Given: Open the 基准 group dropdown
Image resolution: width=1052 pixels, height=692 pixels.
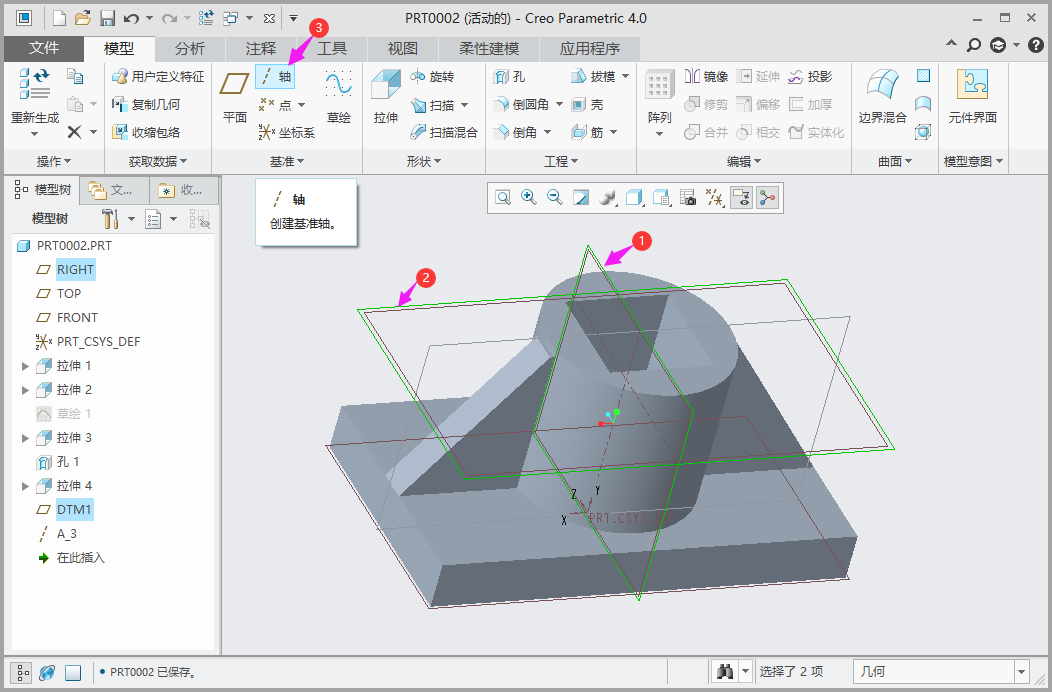Looking at the screenshot, I should pos(287,161).
